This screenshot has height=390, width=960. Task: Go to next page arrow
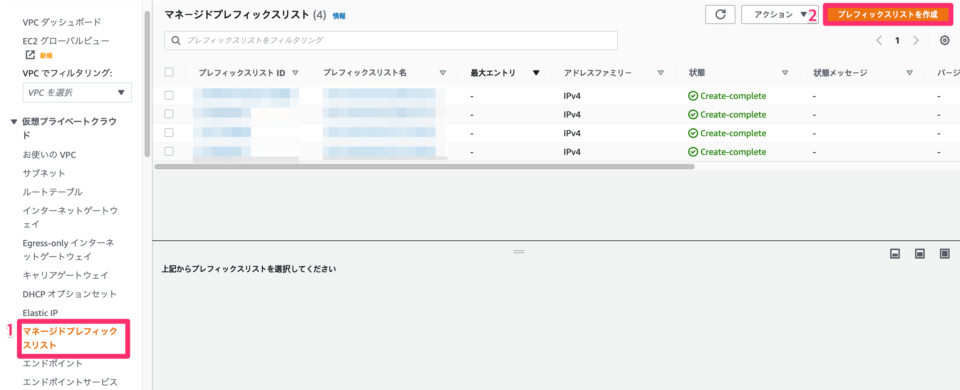(x=916, y=41)
